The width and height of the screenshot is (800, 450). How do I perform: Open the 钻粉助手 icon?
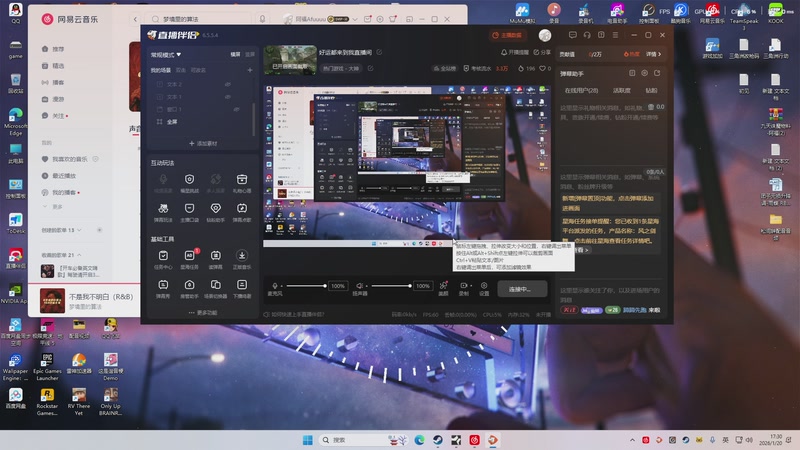(216, 212)
